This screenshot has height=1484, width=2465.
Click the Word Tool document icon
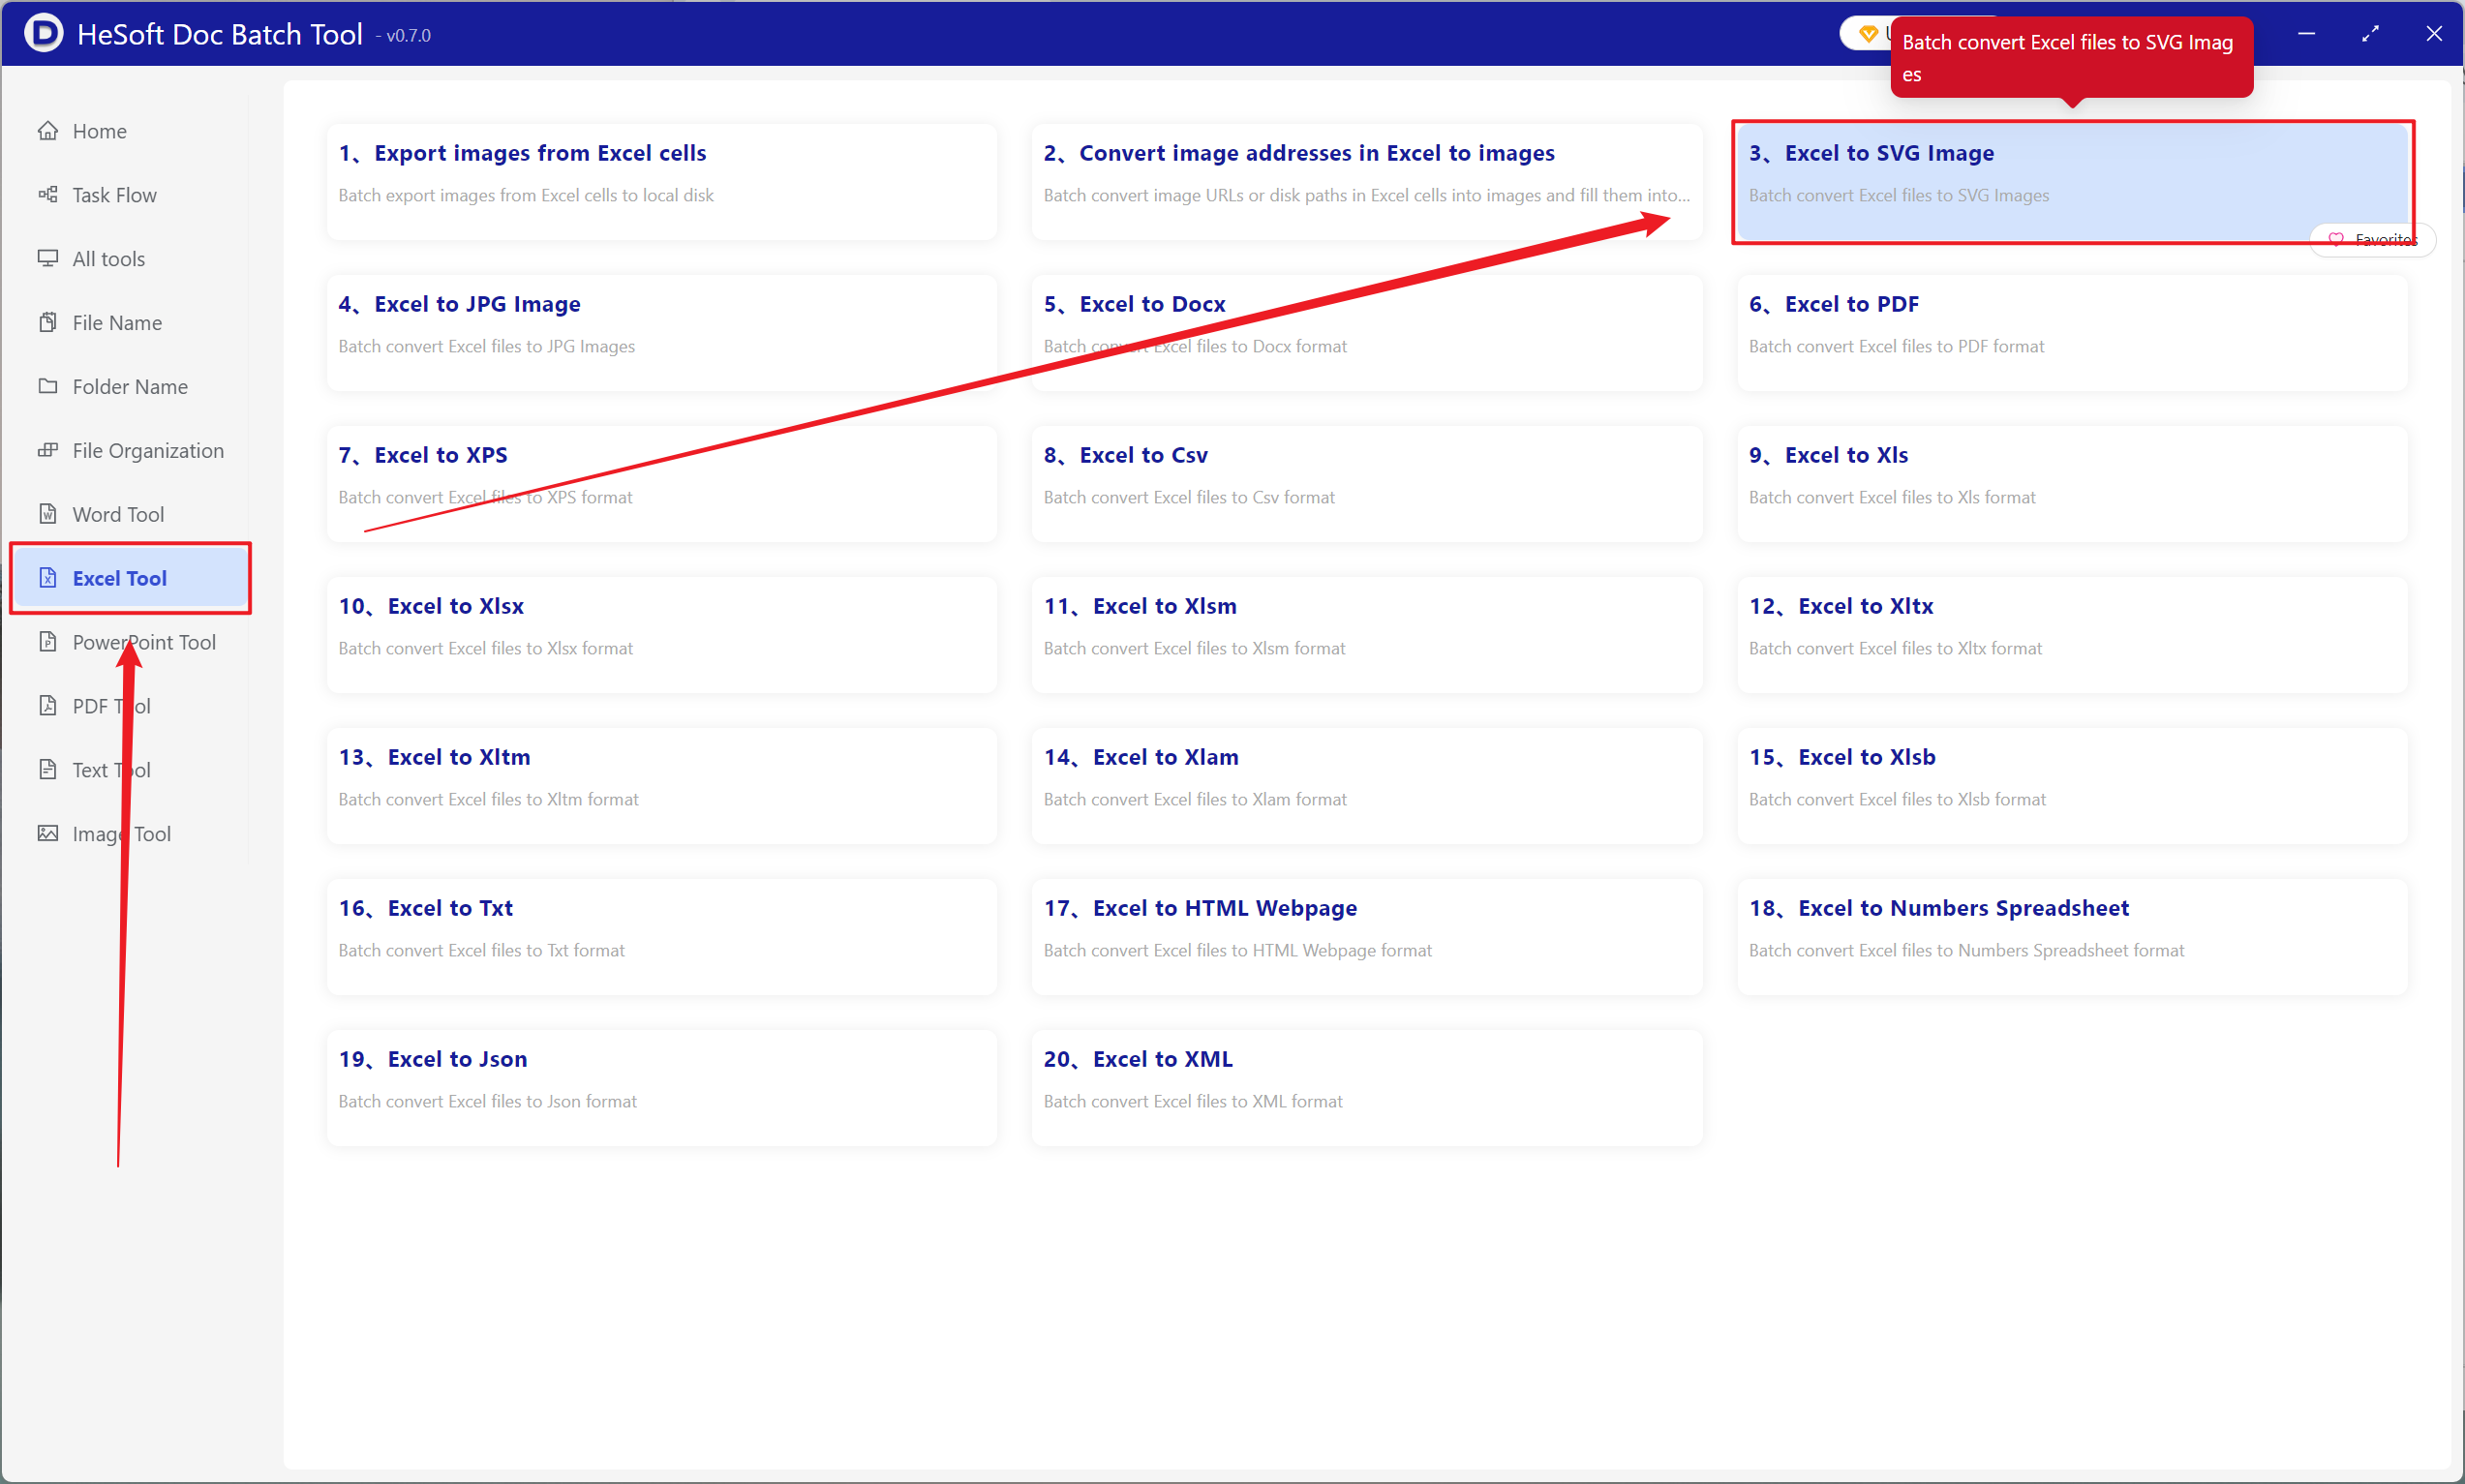(x=47, y=514)
